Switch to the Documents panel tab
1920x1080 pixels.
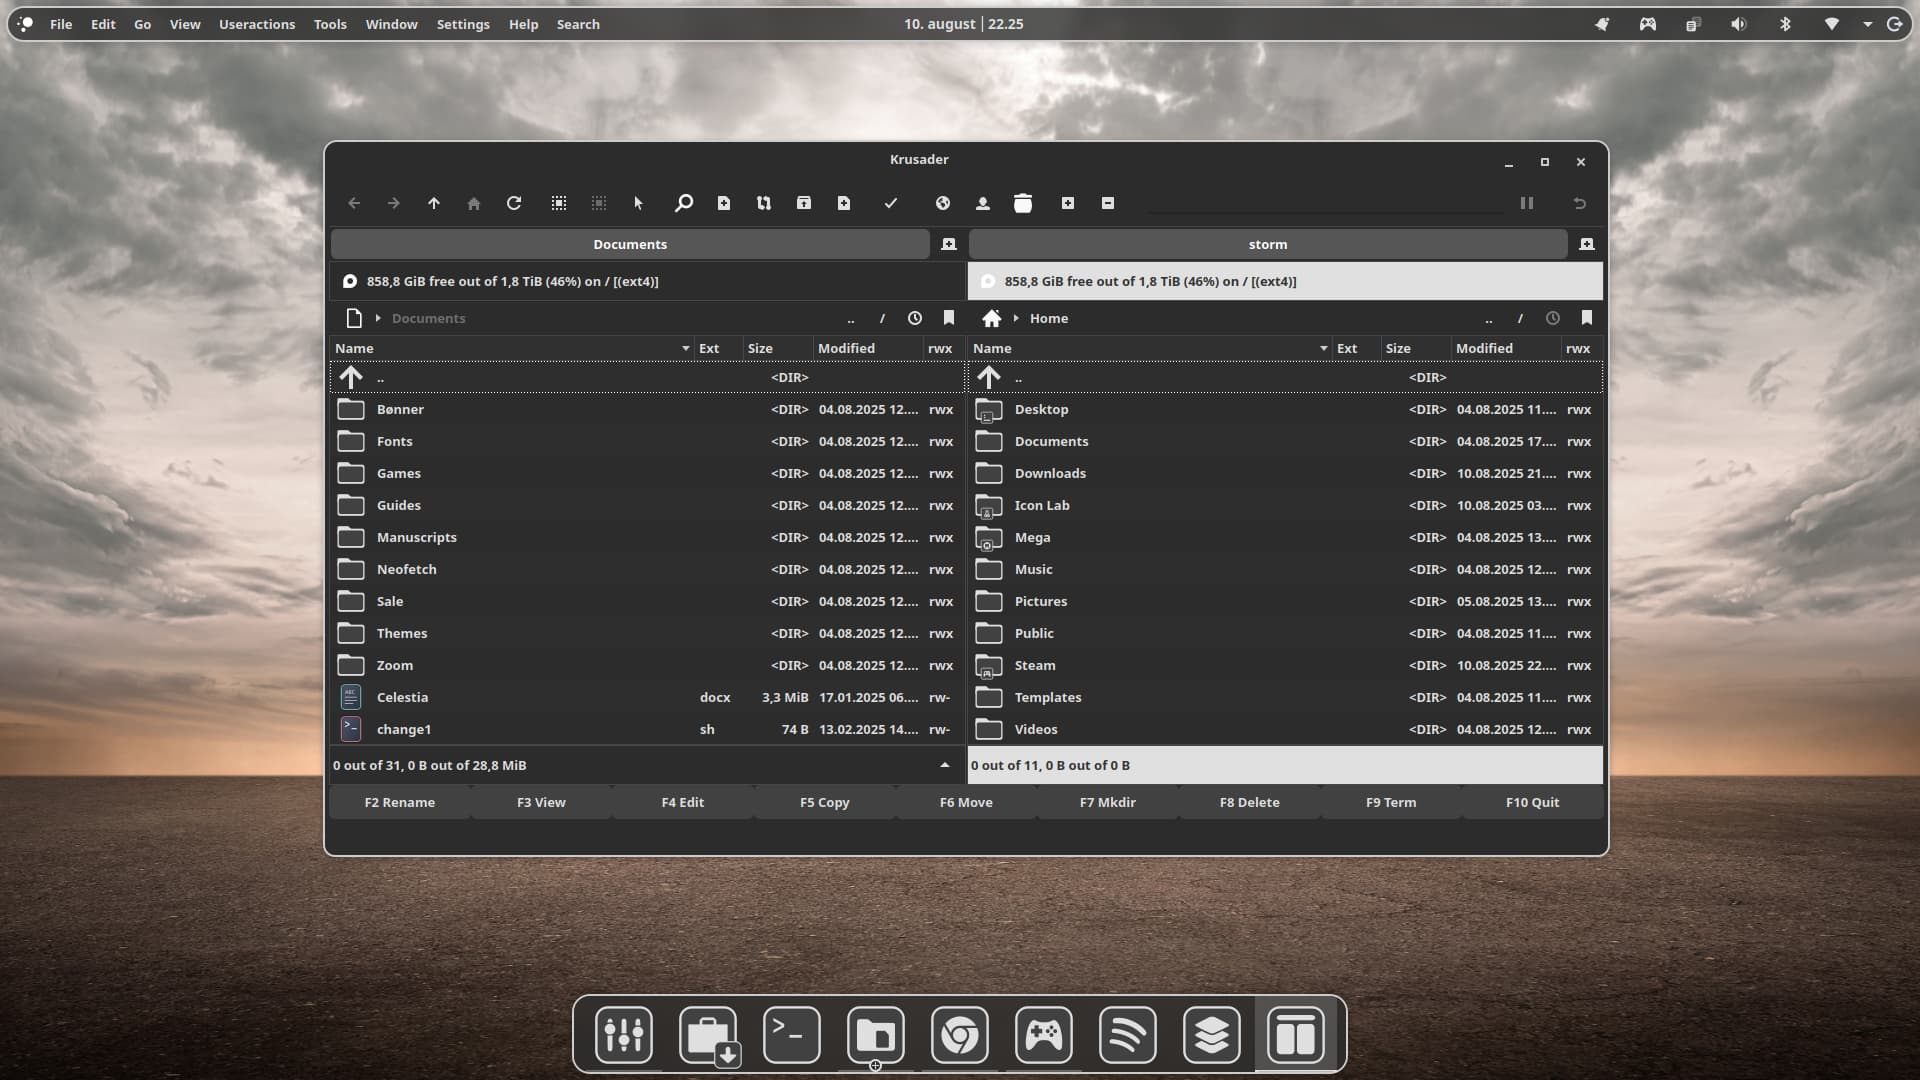click(629, 244)
